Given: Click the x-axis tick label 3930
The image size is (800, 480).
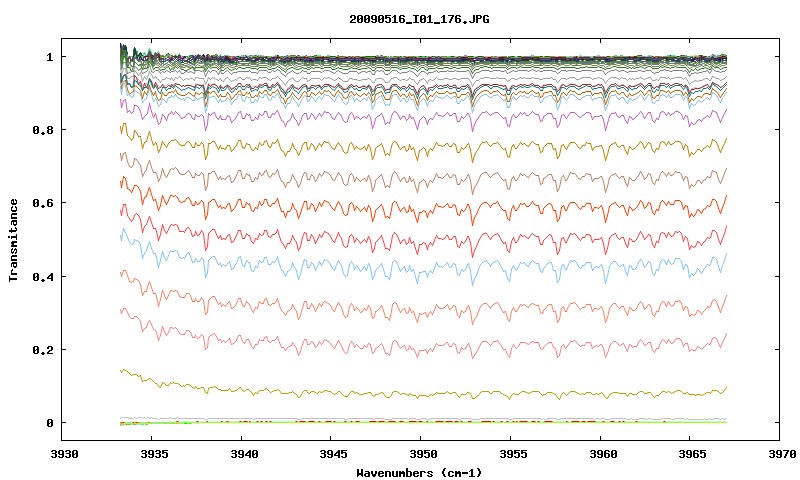Looking at the screenshot, I should (64, 453).
